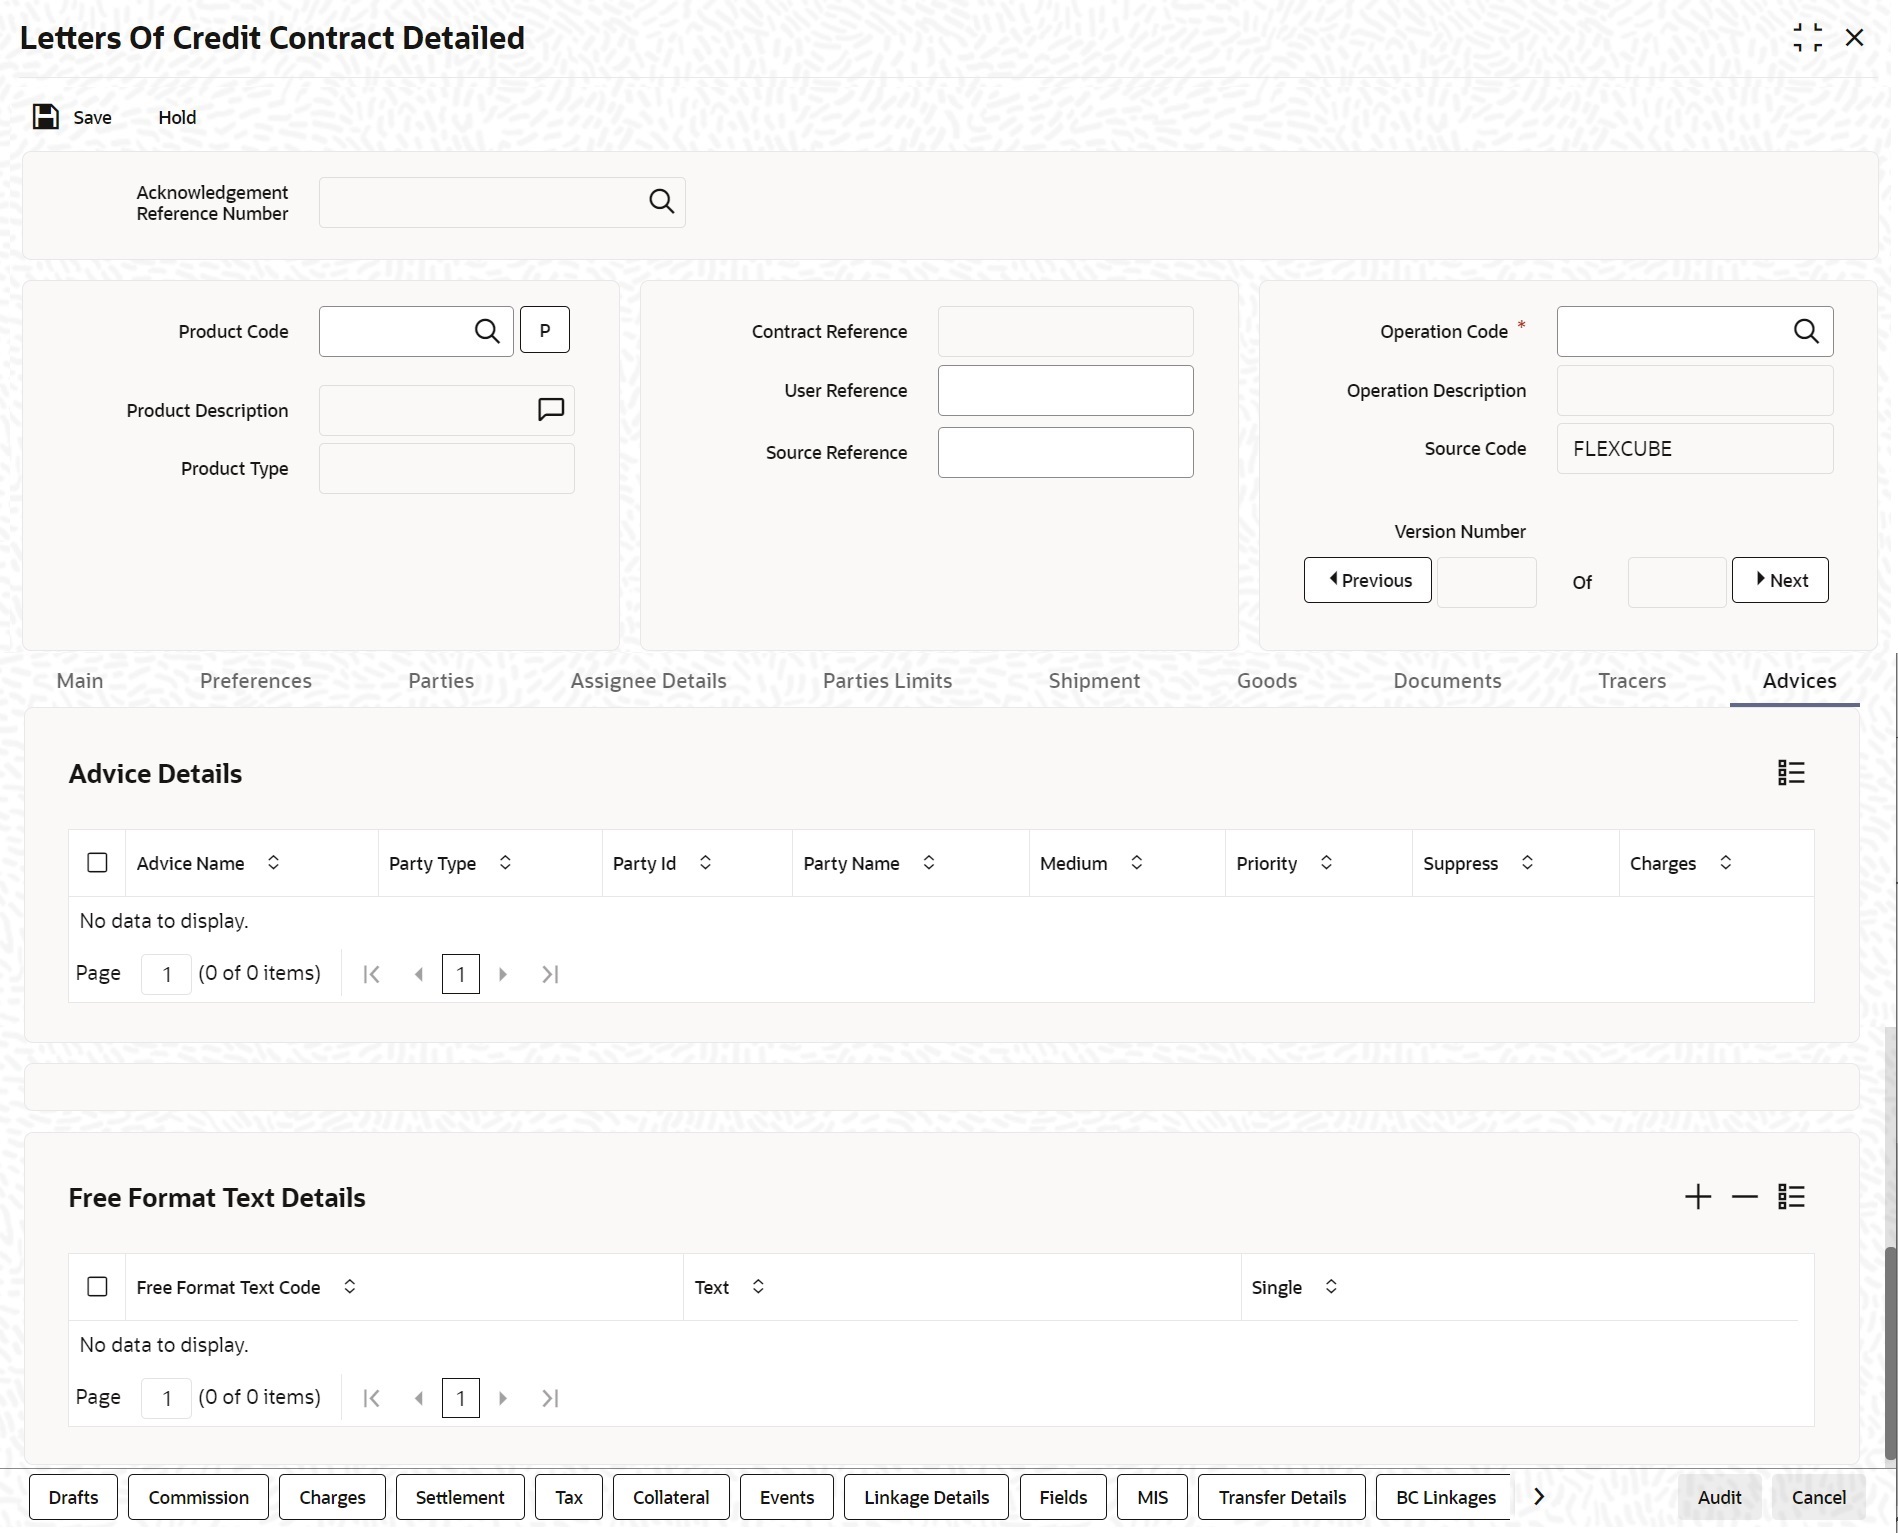Tick Free Format Text select-all checkbox
The height and width of the screenshot is (1533, 1898).
[97, 1287]
